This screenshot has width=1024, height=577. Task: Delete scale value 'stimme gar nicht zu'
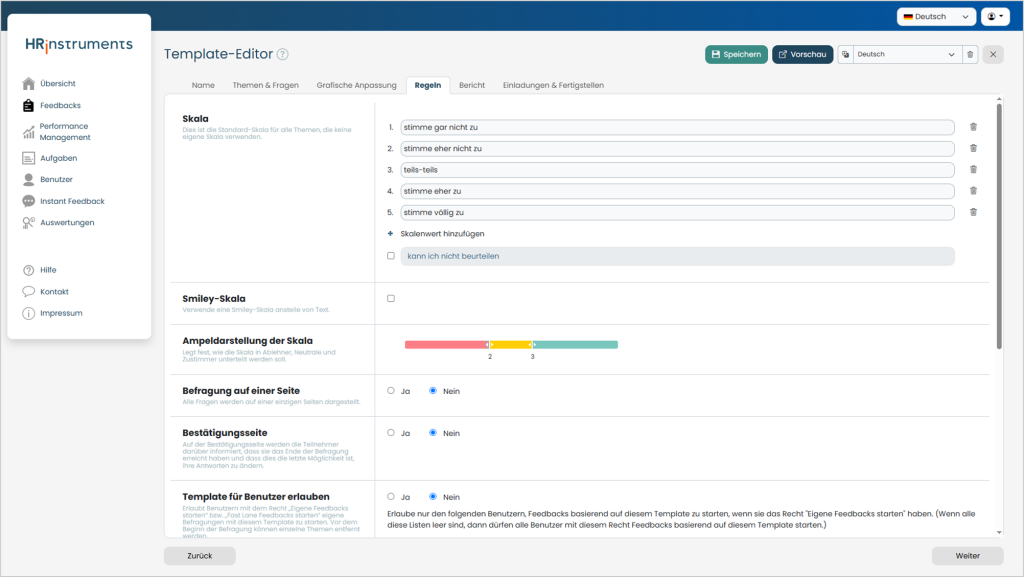[x=973, y=127]
